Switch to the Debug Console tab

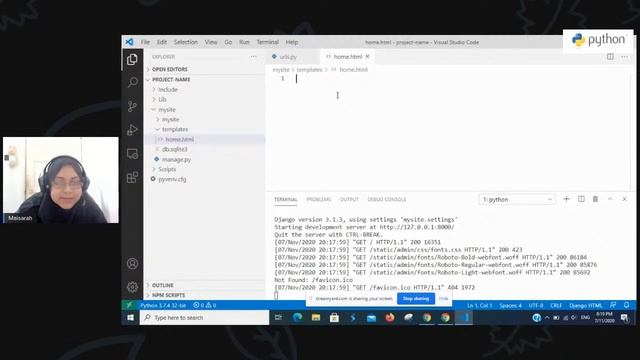point(387,200)
